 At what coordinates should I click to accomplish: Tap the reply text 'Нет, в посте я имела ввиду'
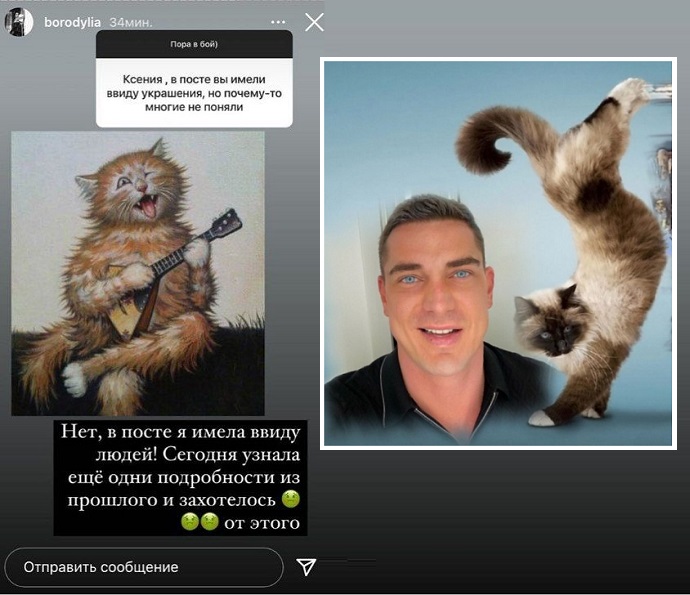click(181, 432)
